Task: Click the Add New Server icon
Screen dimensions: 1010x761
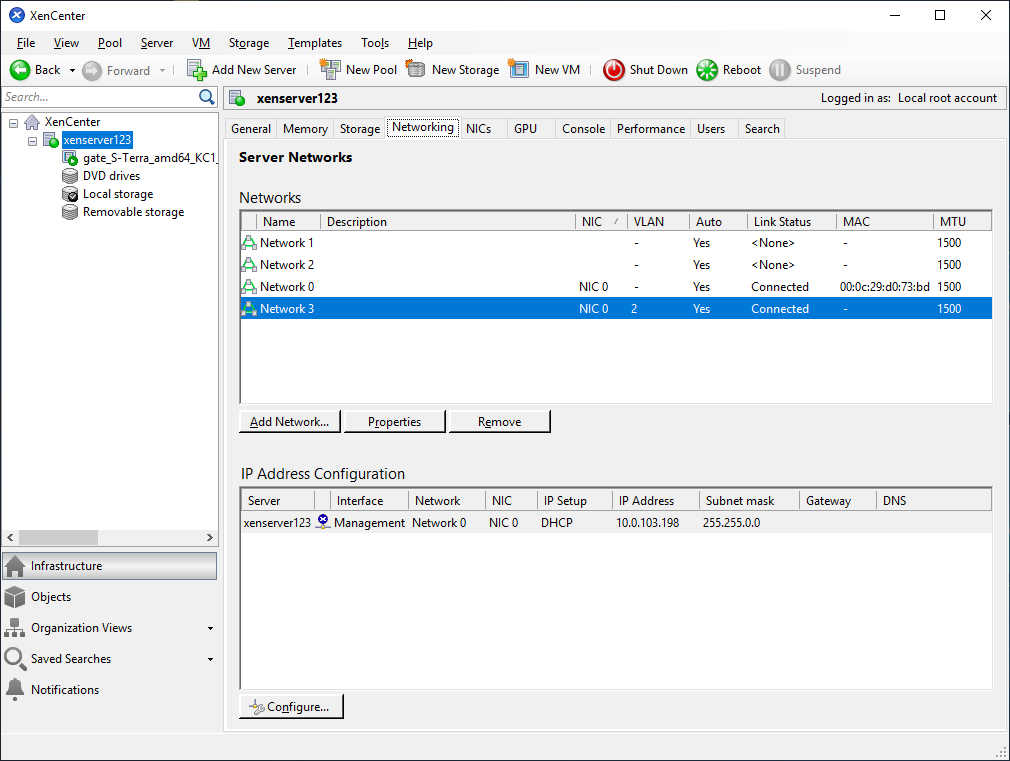Action: tap(196, 70)
